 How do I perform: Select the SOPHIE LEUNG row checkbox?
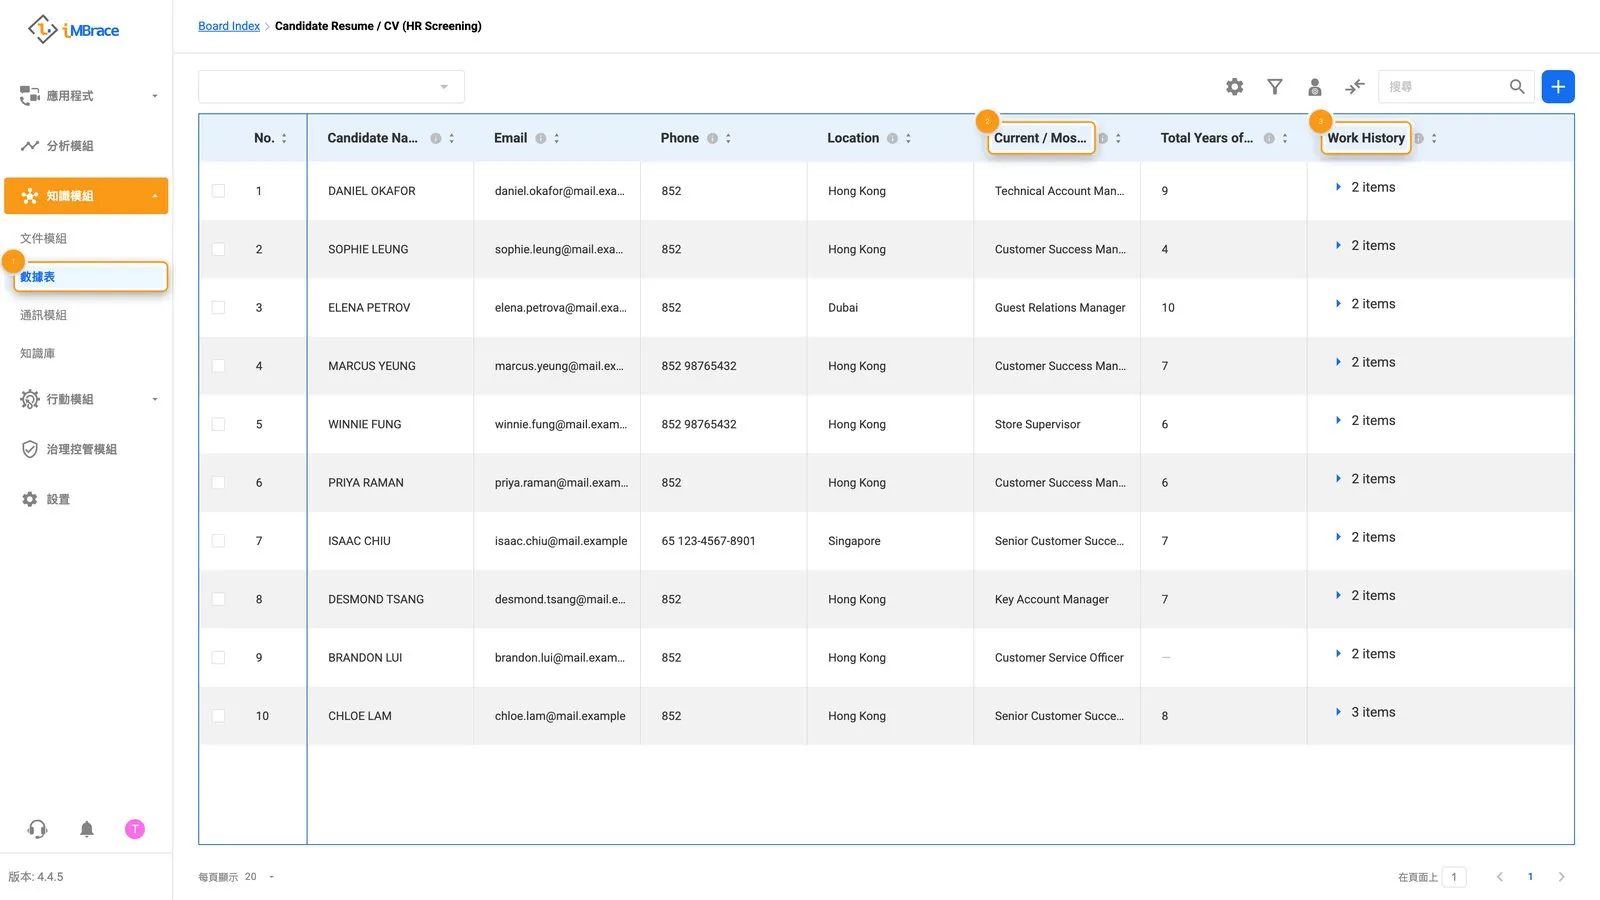[218, 249]
